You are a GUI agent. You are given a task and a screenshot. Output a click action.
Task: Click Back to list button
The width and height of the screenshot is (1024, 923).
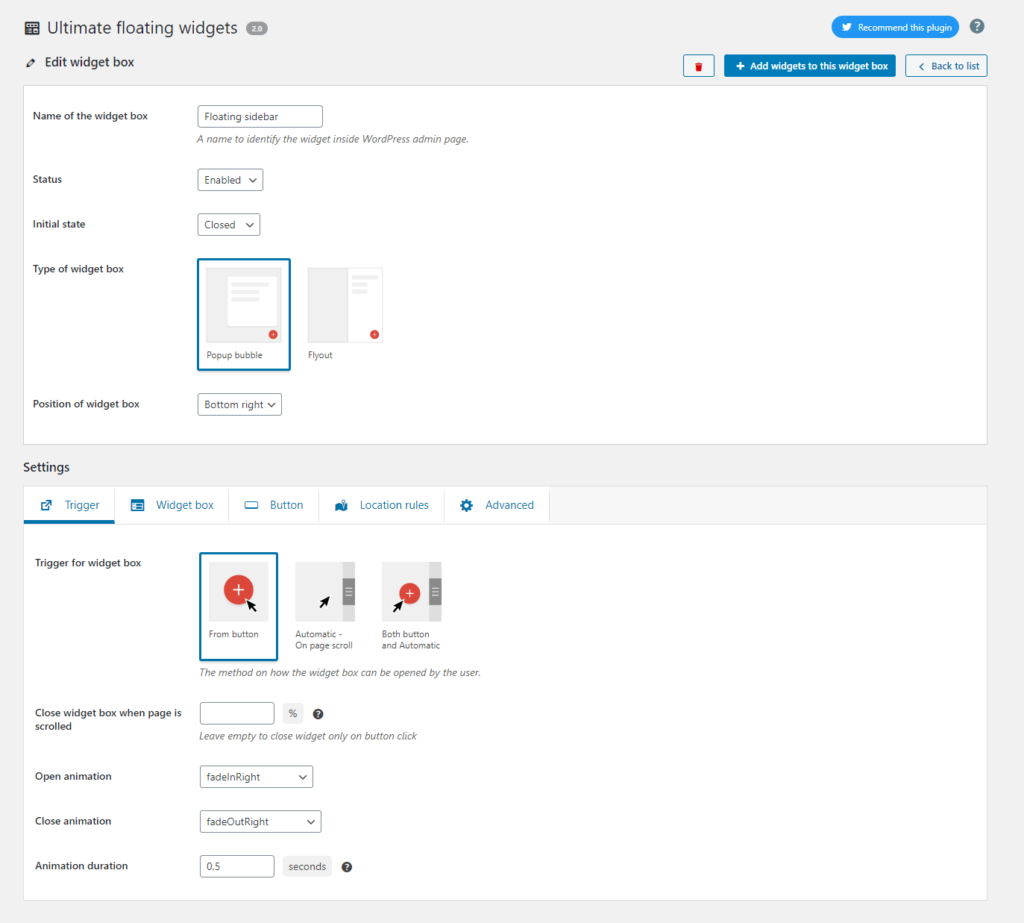click(x=946, y=66)
